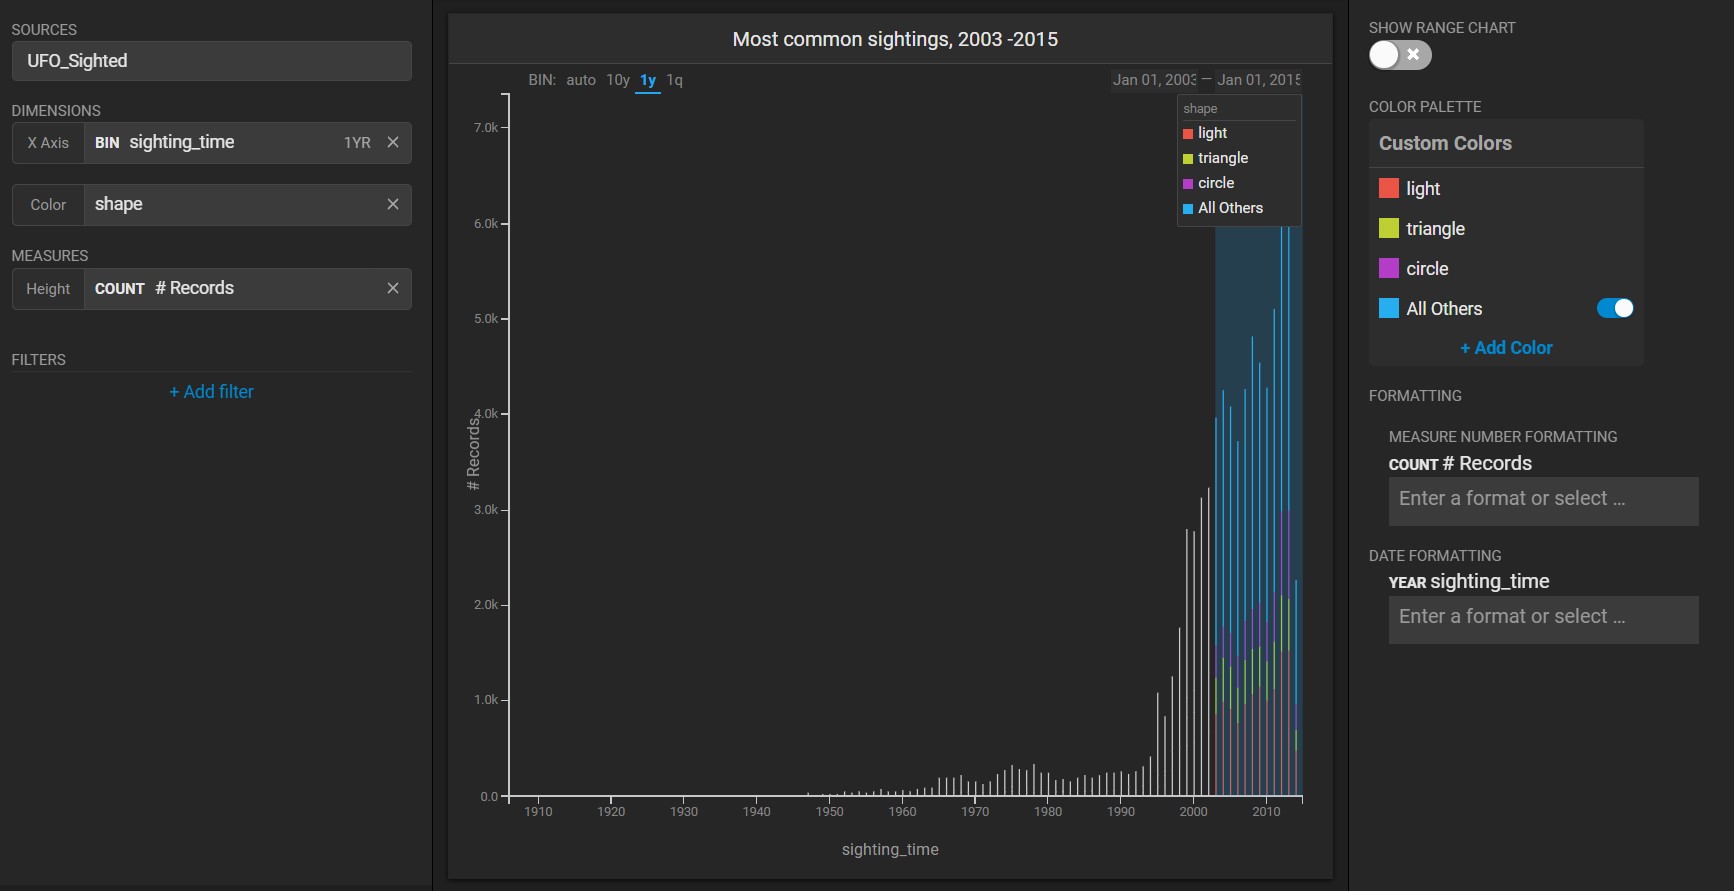The height and width of the screenshot is (891, 1734).
Task: Open the 1YR bin size selector
Action: [357, 143]
